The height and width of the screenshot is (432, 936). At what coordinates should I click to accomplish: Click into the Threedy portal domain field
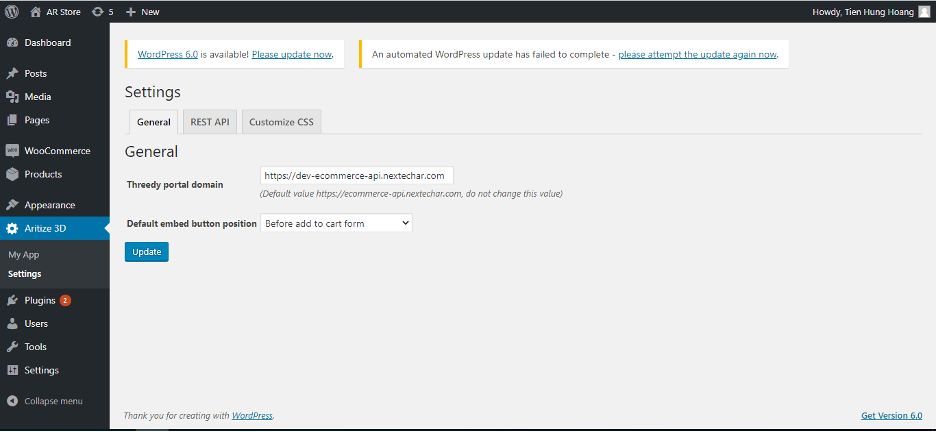coord(357,175)
